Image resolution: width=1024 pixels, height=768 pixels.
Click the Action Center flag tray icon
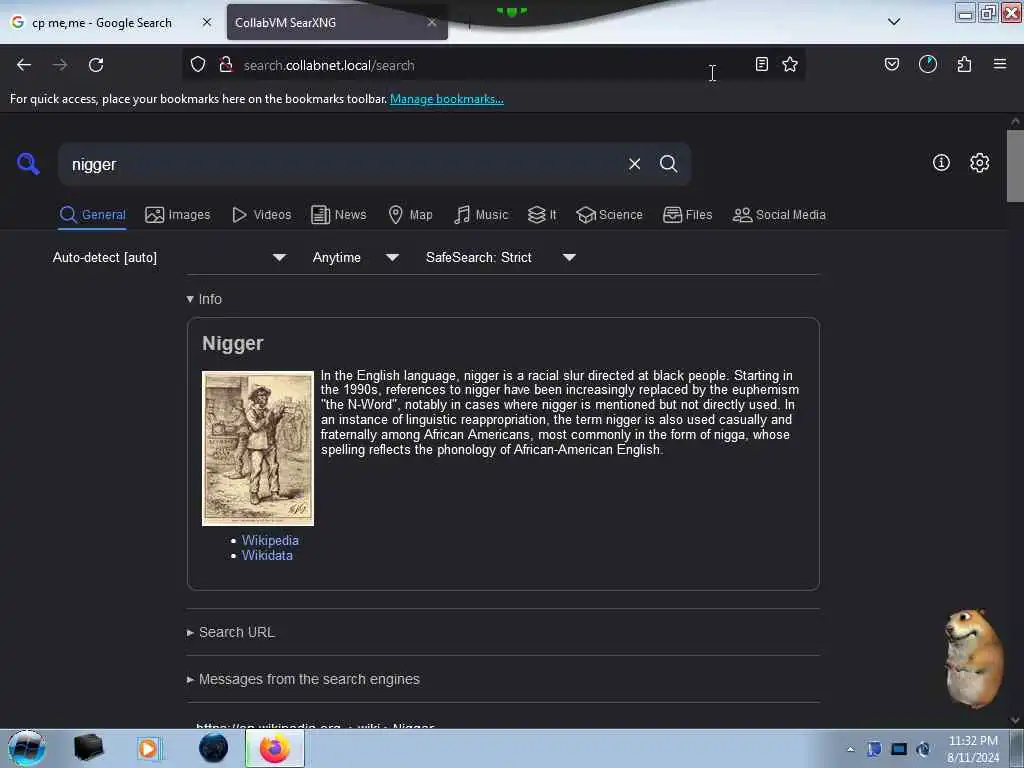click(x=874, y=749)
